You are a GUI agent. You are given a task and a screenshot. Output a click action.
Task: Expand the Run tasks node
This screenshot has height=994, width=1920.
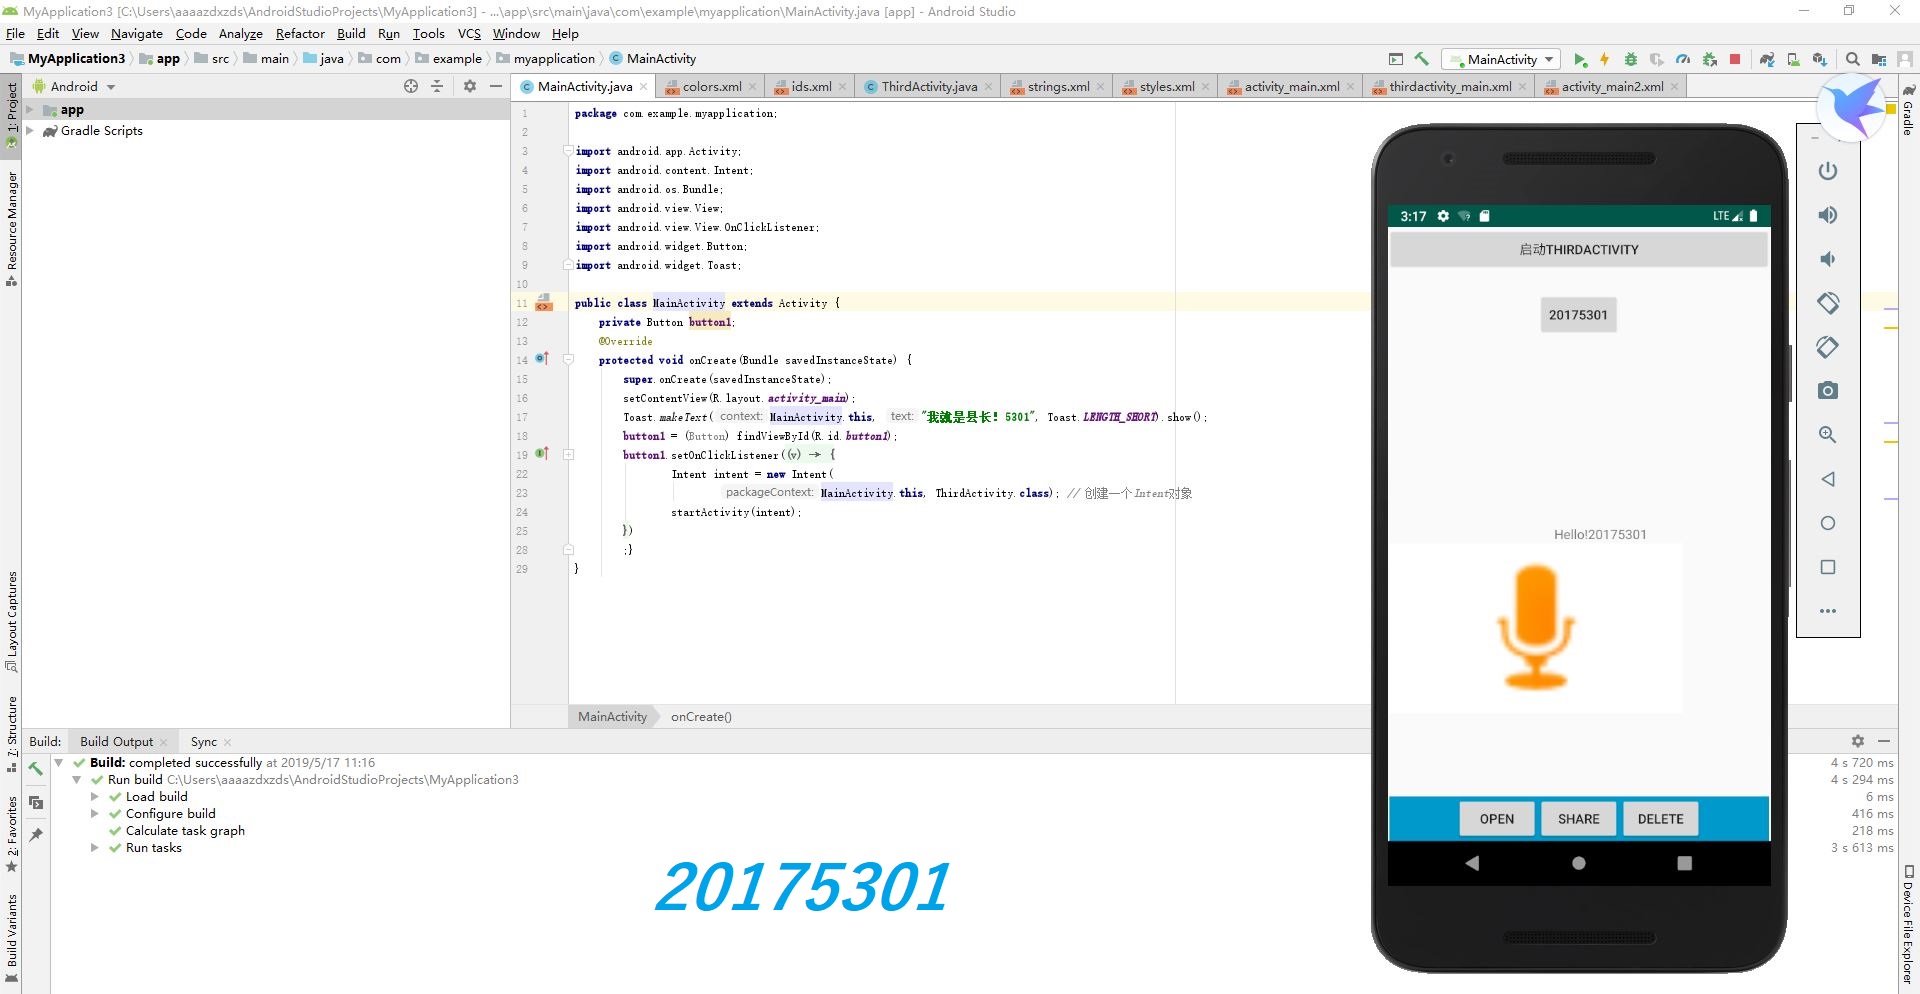point(95,848)
